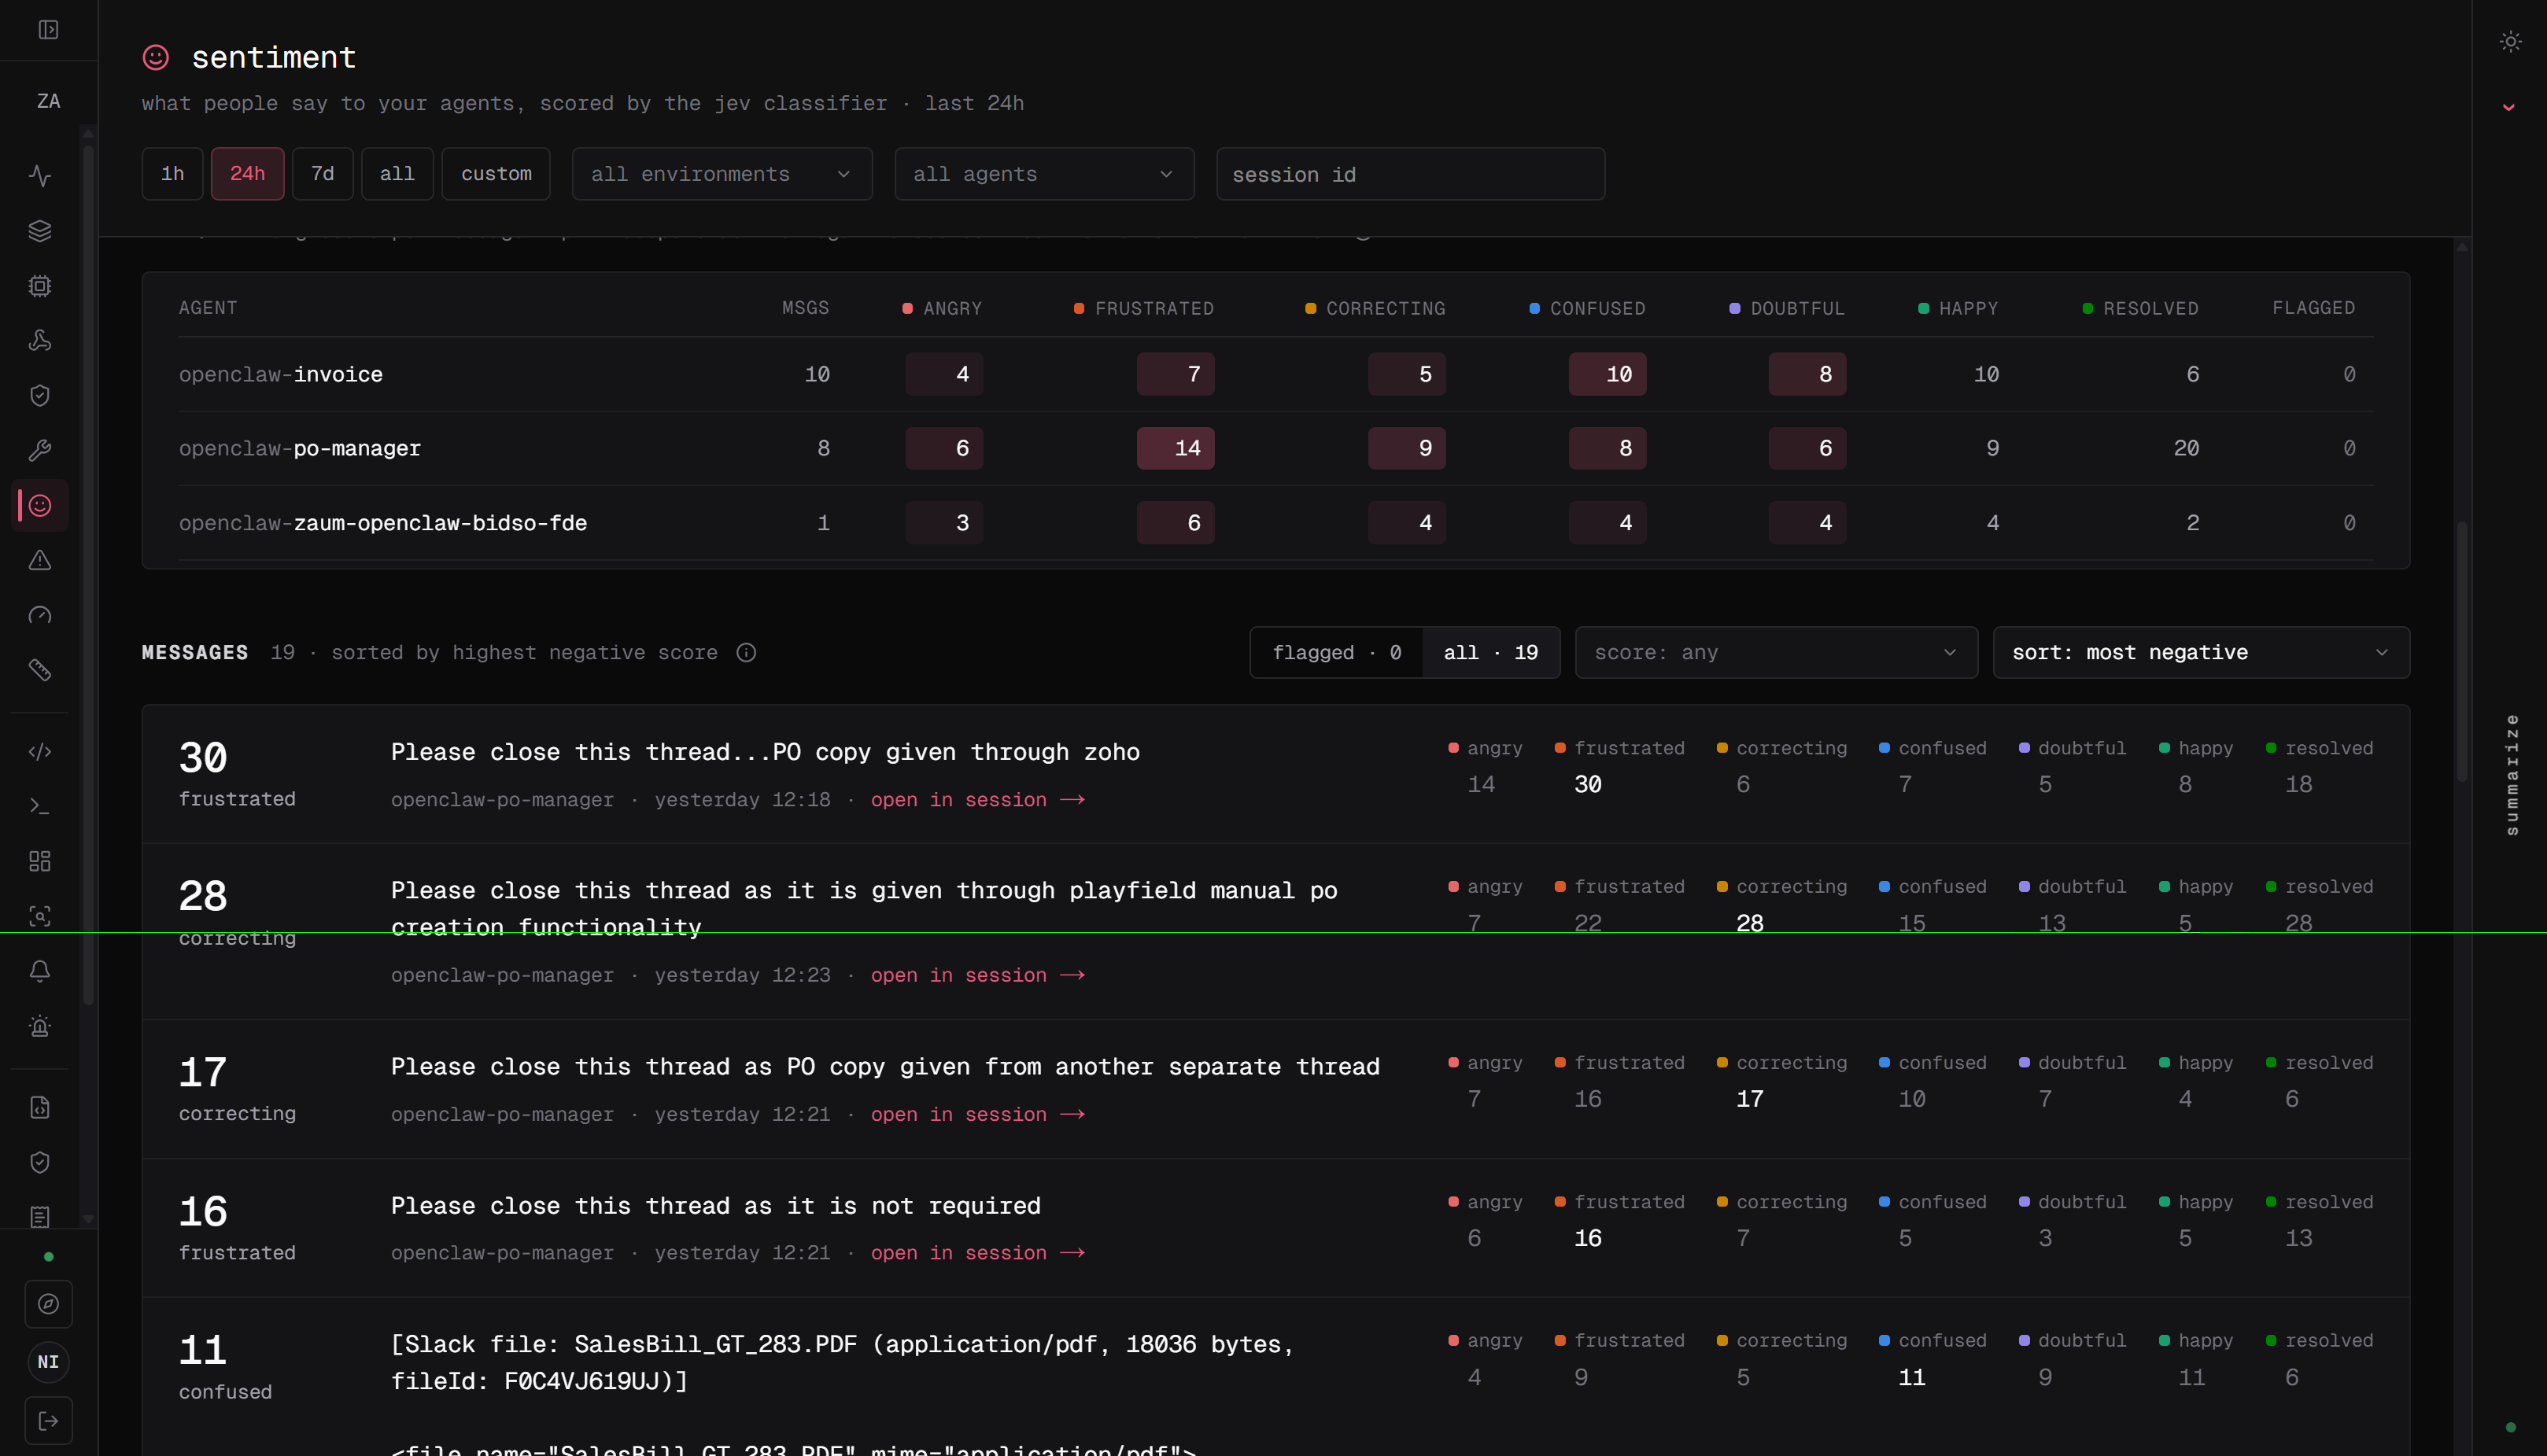
Task: Open the 'sort: most negative' dropdown
Action: [x=2201, y=653]
